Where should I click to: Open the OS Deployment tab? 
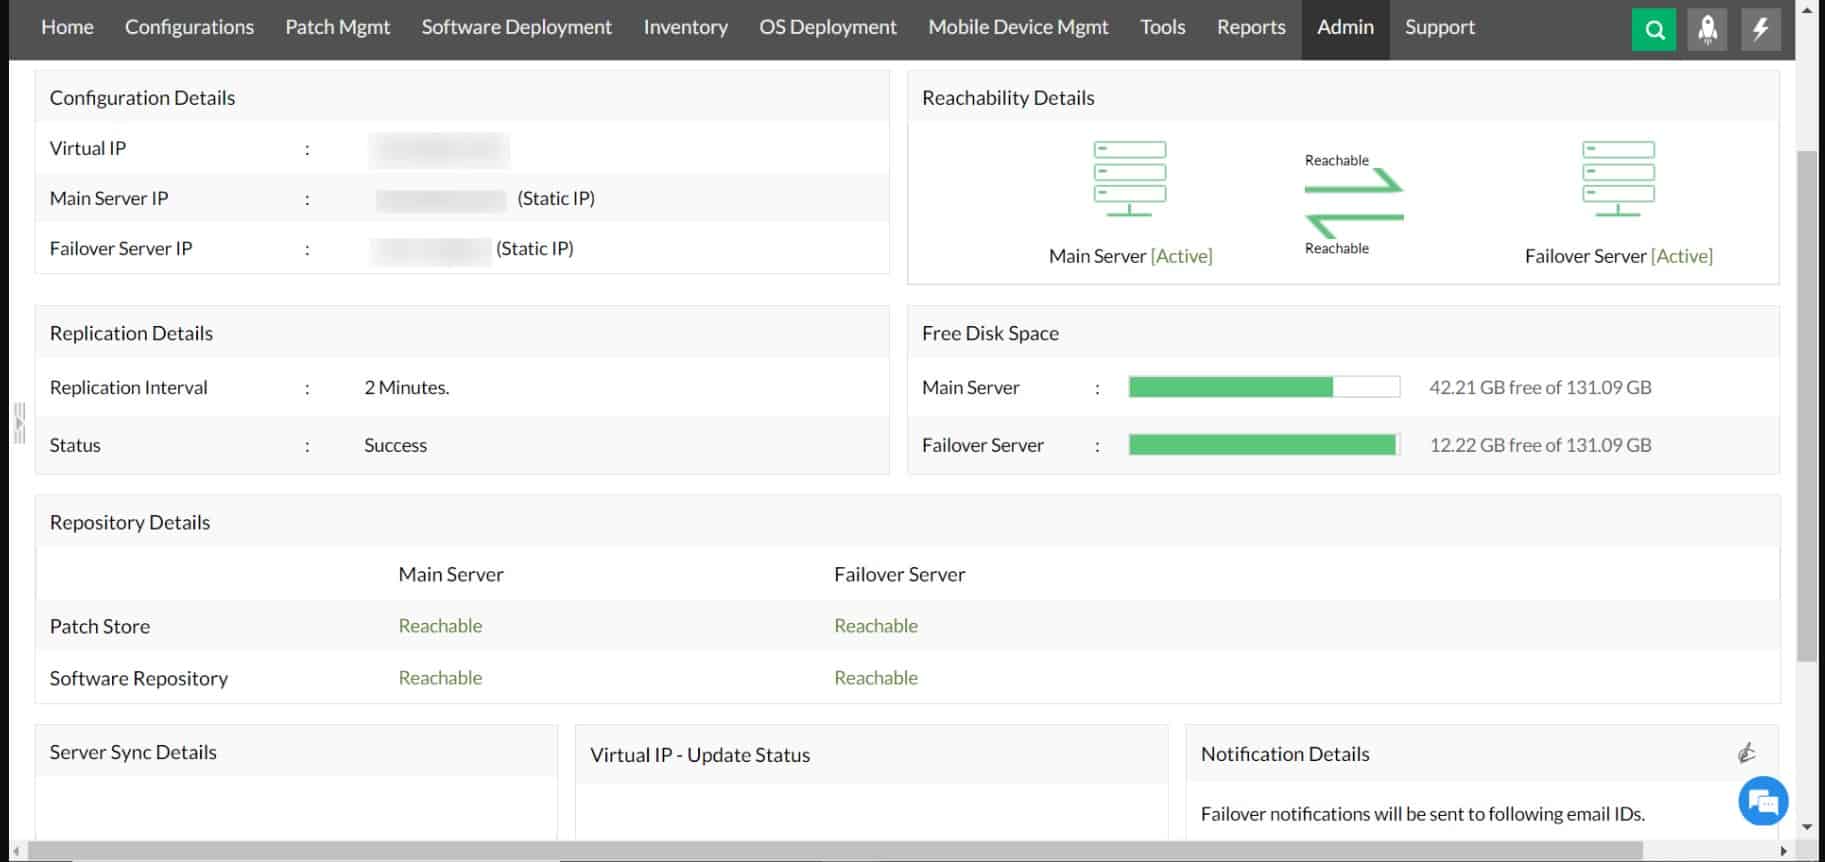click(827, 27)
